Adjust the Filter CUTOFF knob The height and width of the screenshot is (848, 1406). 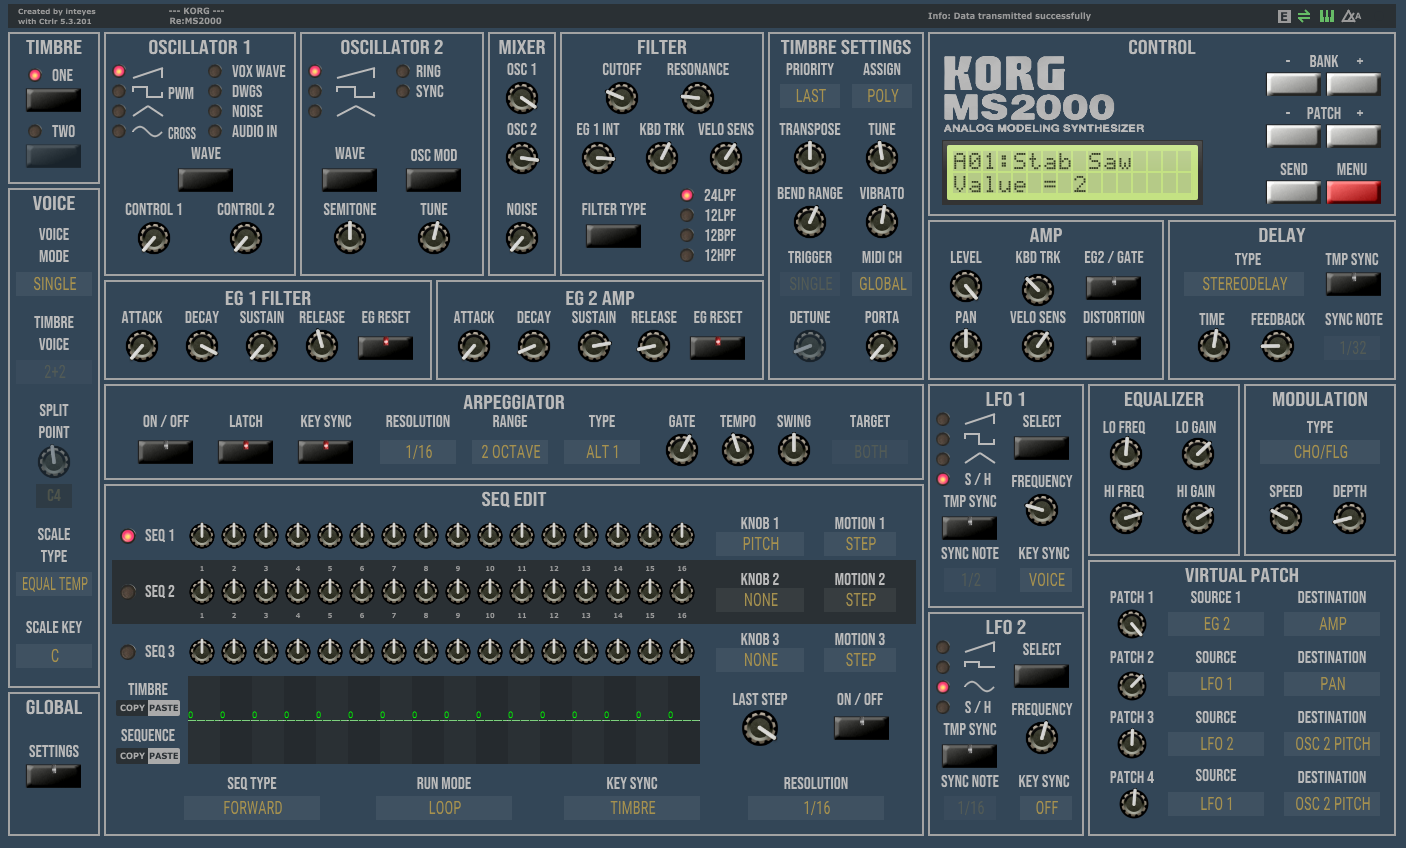point(621,98)
